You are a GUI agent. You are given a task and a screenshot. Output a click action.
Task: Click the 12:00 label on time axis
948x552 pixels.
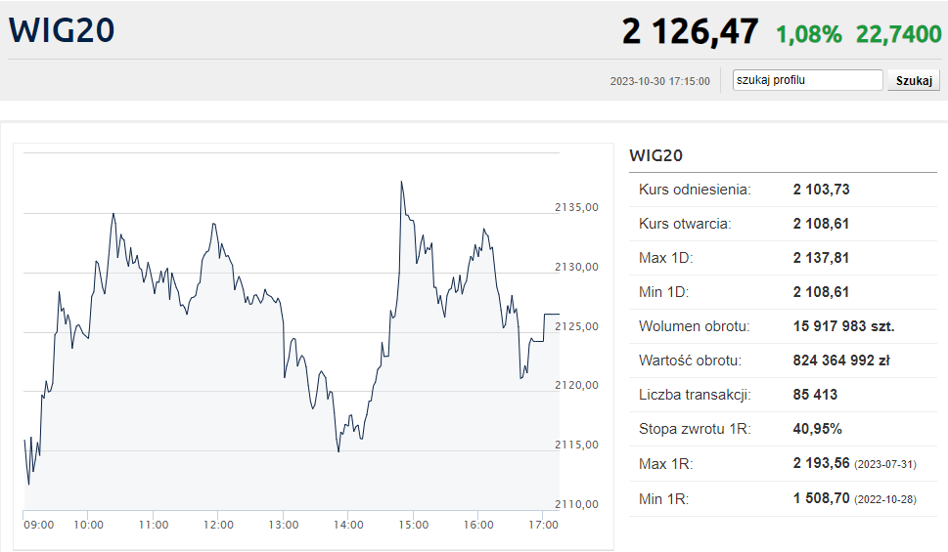[x=218, y=525]
